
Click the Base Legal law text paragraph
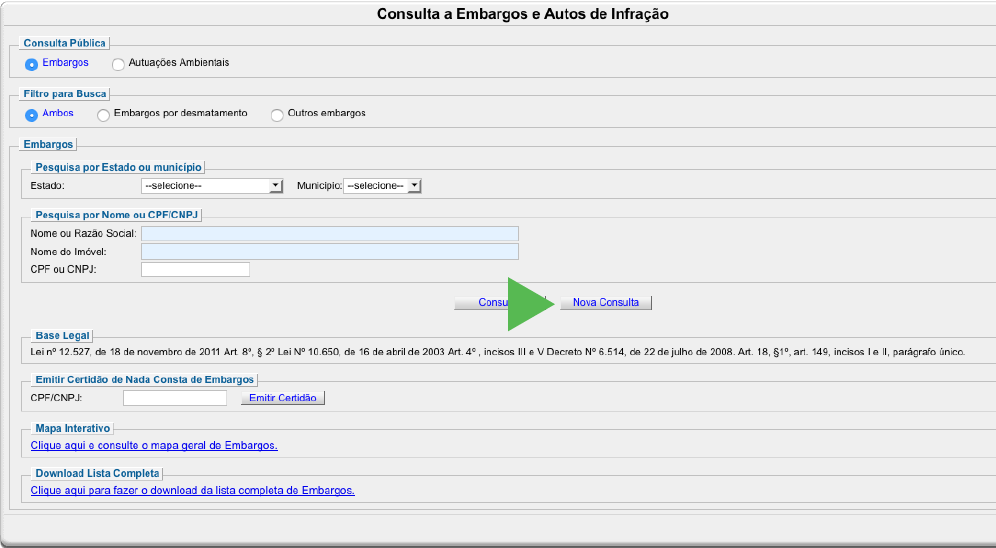point(497,353)
